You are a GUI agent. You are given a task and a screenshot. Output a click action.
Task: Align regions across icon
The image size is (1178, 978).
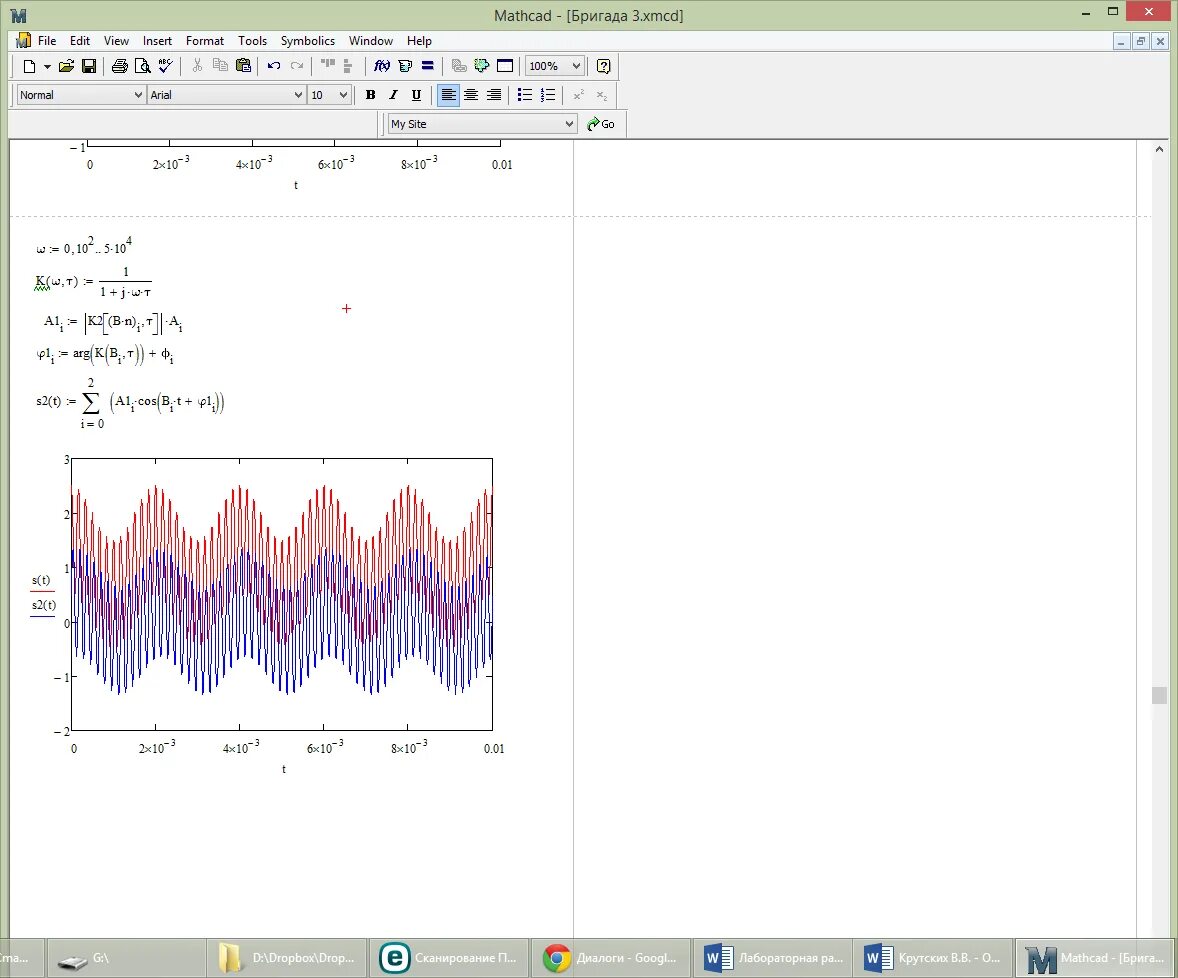coord(328,66)
